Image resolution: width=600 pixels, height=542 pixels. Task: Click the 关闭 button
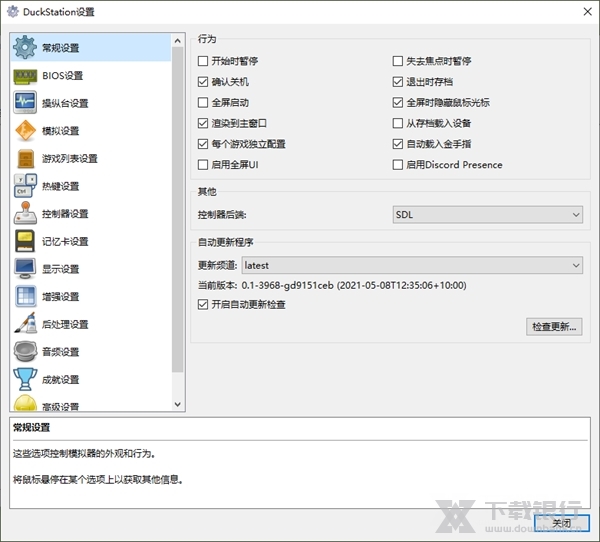[x=562, y=523]
